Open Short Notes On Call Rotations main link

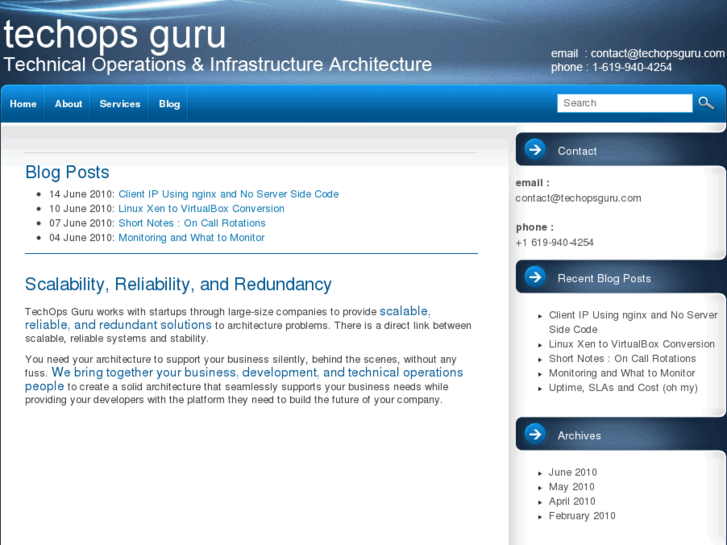click(x=192, y=223)
